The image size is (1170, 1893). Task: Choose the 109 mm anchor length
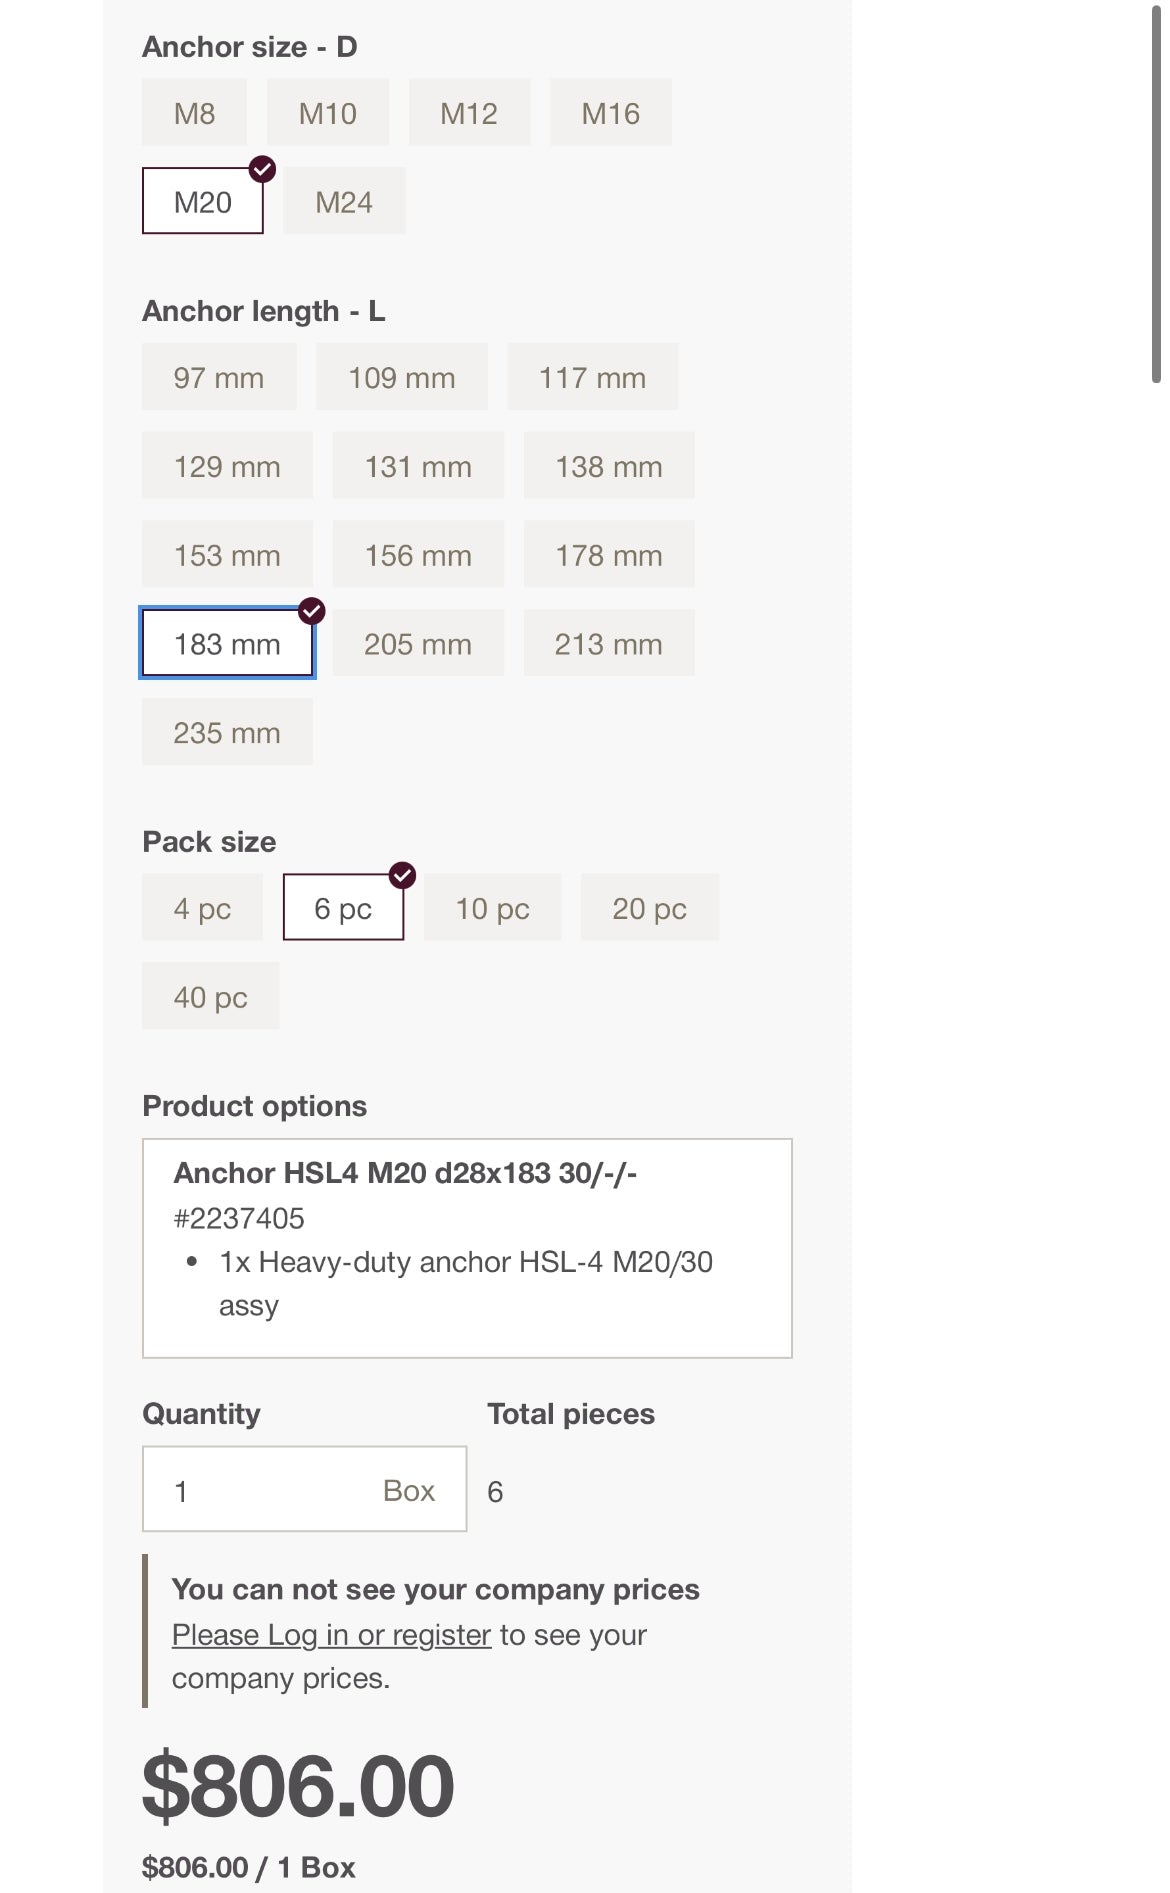coord(401,377)
